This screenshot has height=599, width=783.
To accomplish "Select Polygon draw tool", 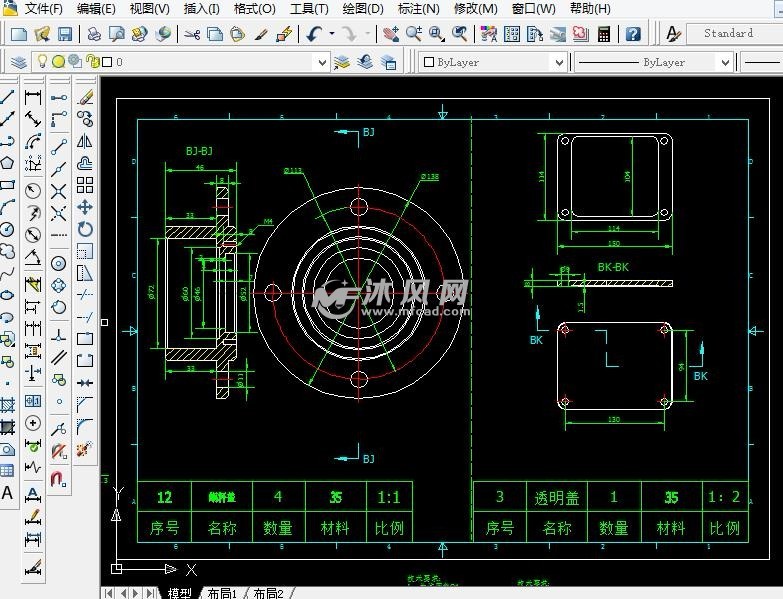I will coord(7,163).
